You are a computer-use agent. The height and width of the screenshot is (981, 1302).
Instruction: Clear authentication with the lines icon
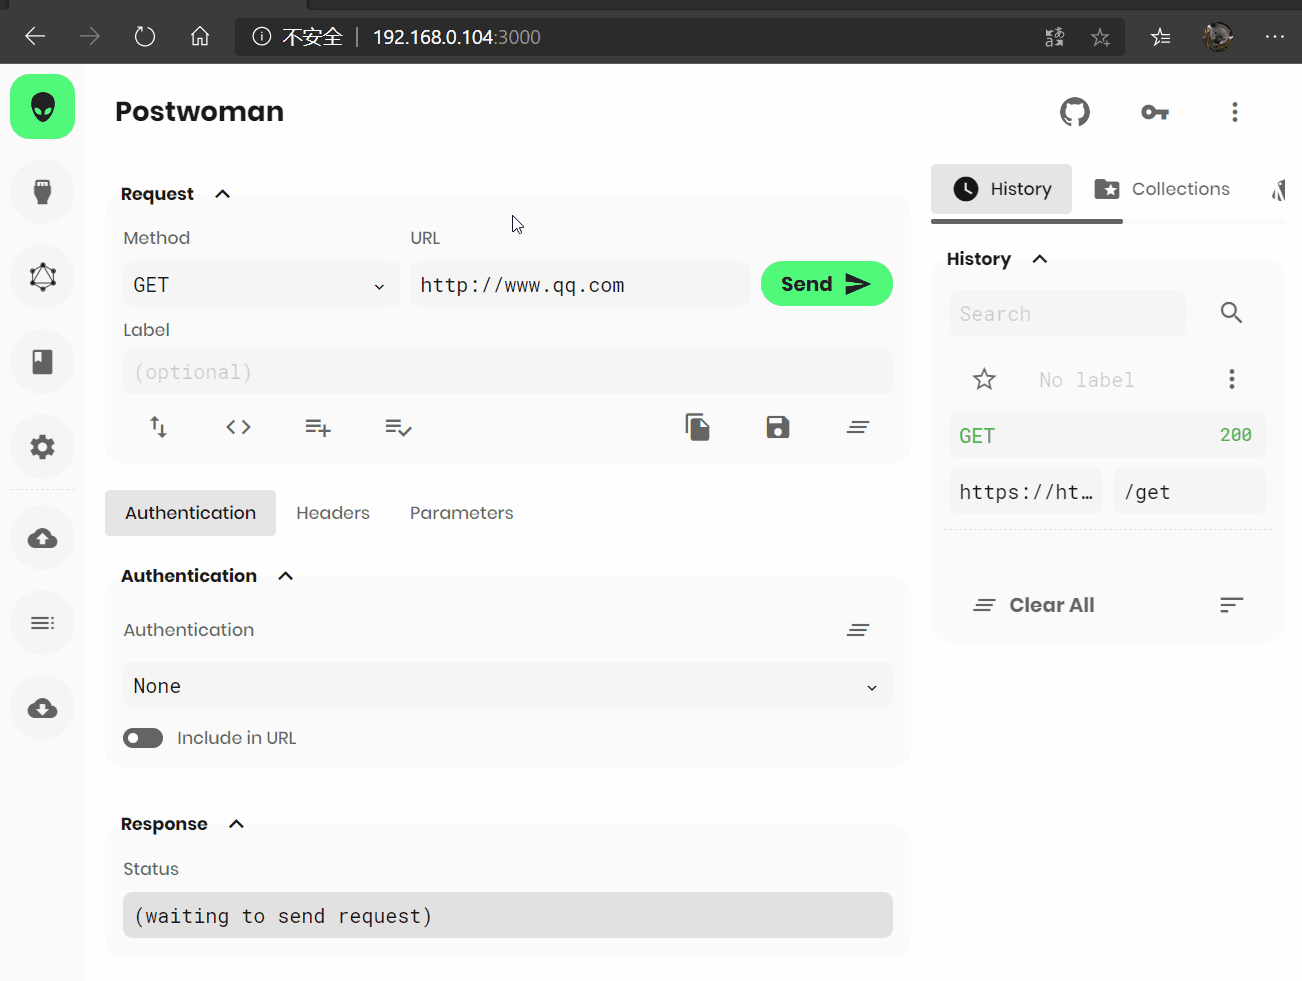click(858, 630)
